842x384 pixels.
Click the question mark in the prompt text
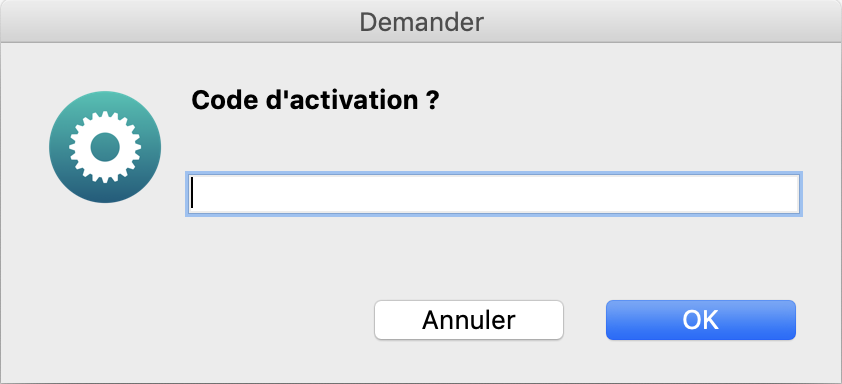point(433,100)
